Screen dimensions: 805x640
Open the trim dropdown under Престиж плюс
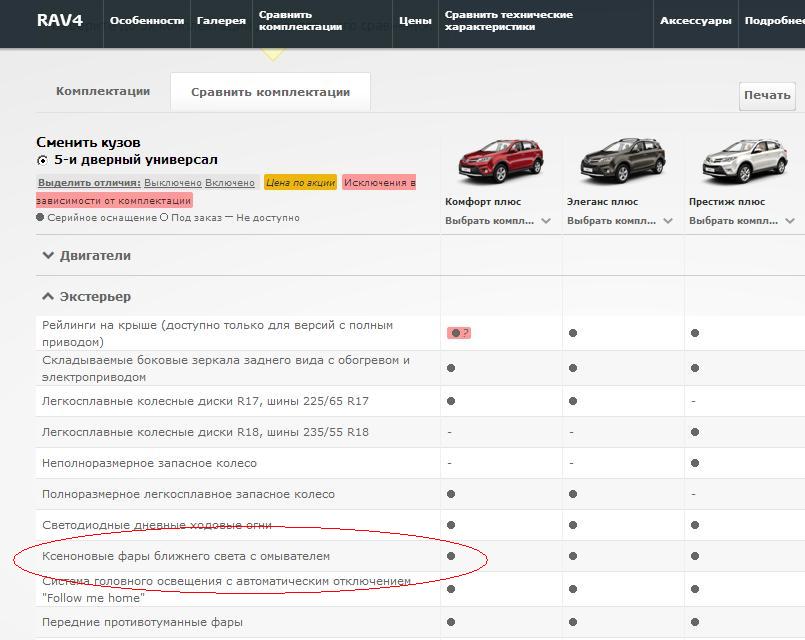tap(742, 221)
